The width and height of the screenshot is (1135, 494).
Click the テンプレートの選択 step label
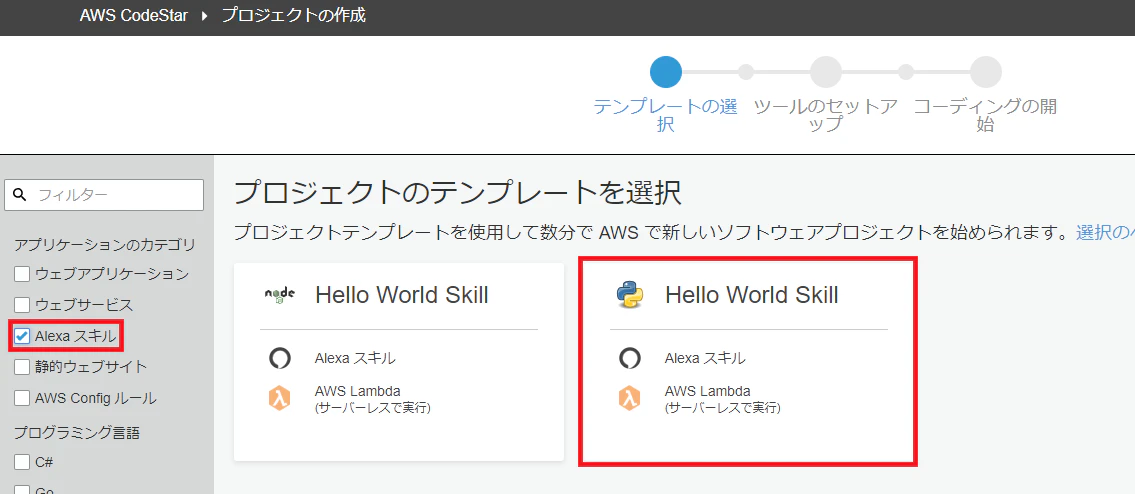[666, 115]
